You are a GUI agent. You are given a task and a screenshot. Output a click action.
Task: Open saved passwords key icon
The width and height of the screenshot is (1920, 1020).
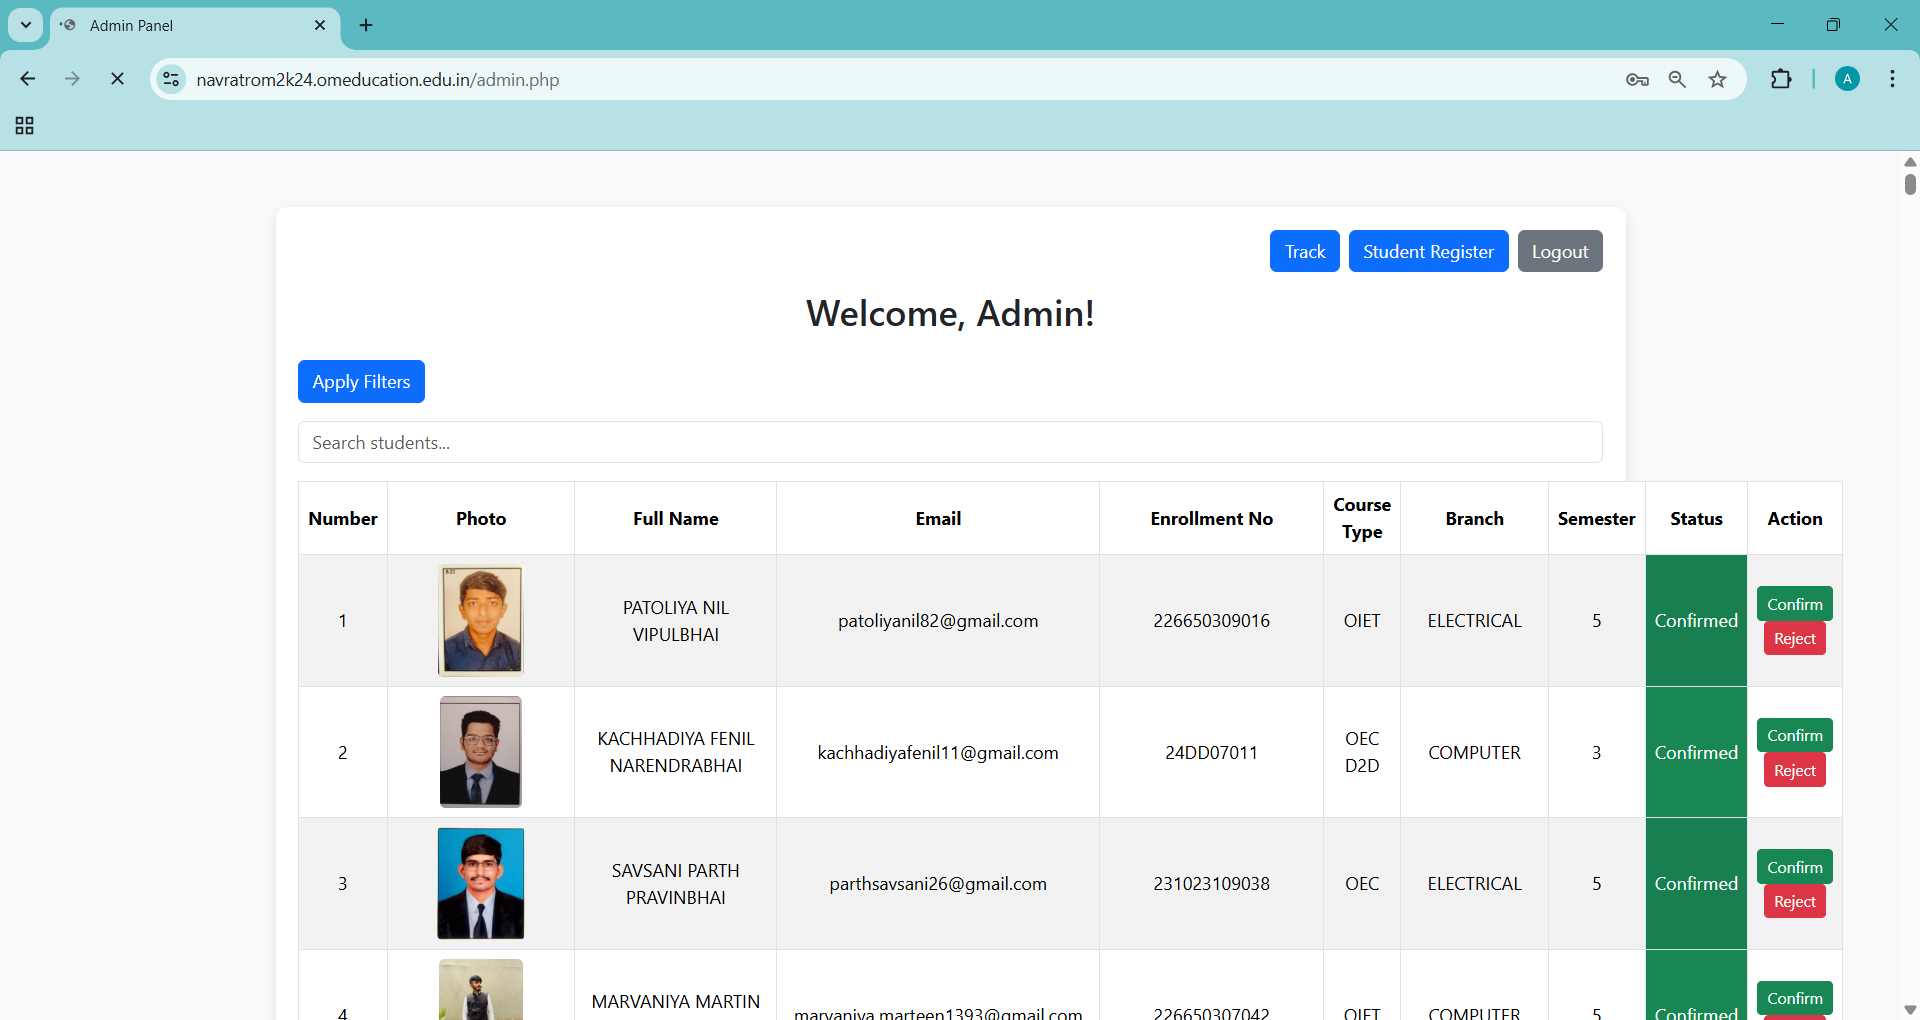[x=1637, y=80]
